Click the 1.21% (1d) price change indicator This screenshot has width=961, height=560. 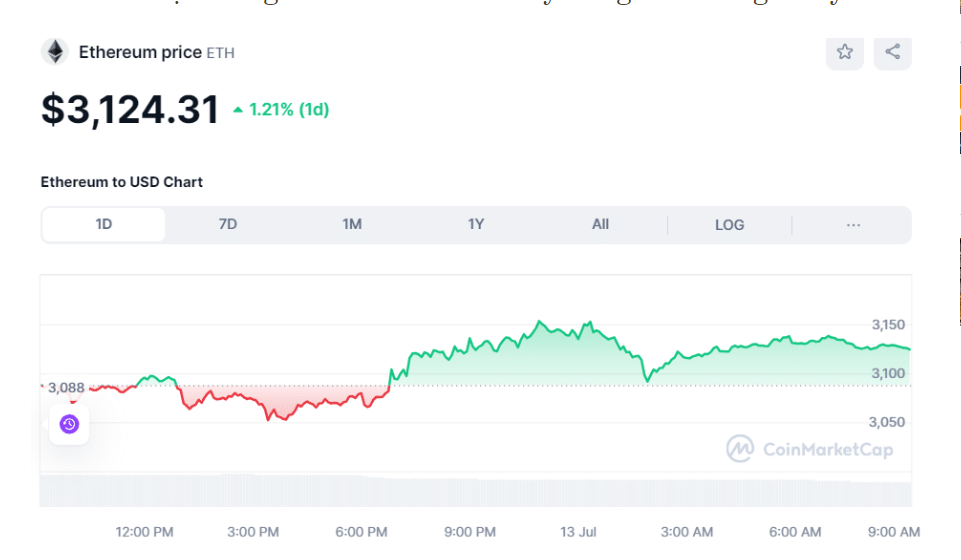(x=281, y=110)
